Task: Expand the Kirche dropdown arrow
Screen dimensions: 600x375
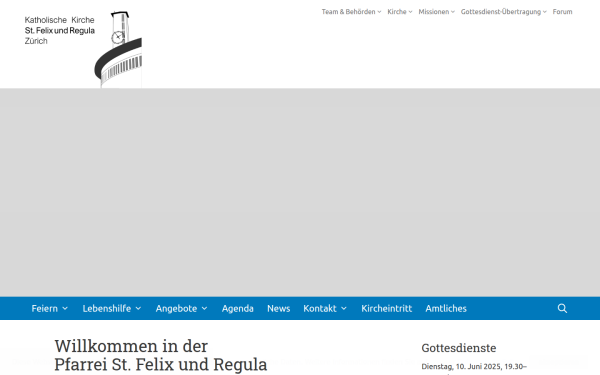Action: click(410, 12)
